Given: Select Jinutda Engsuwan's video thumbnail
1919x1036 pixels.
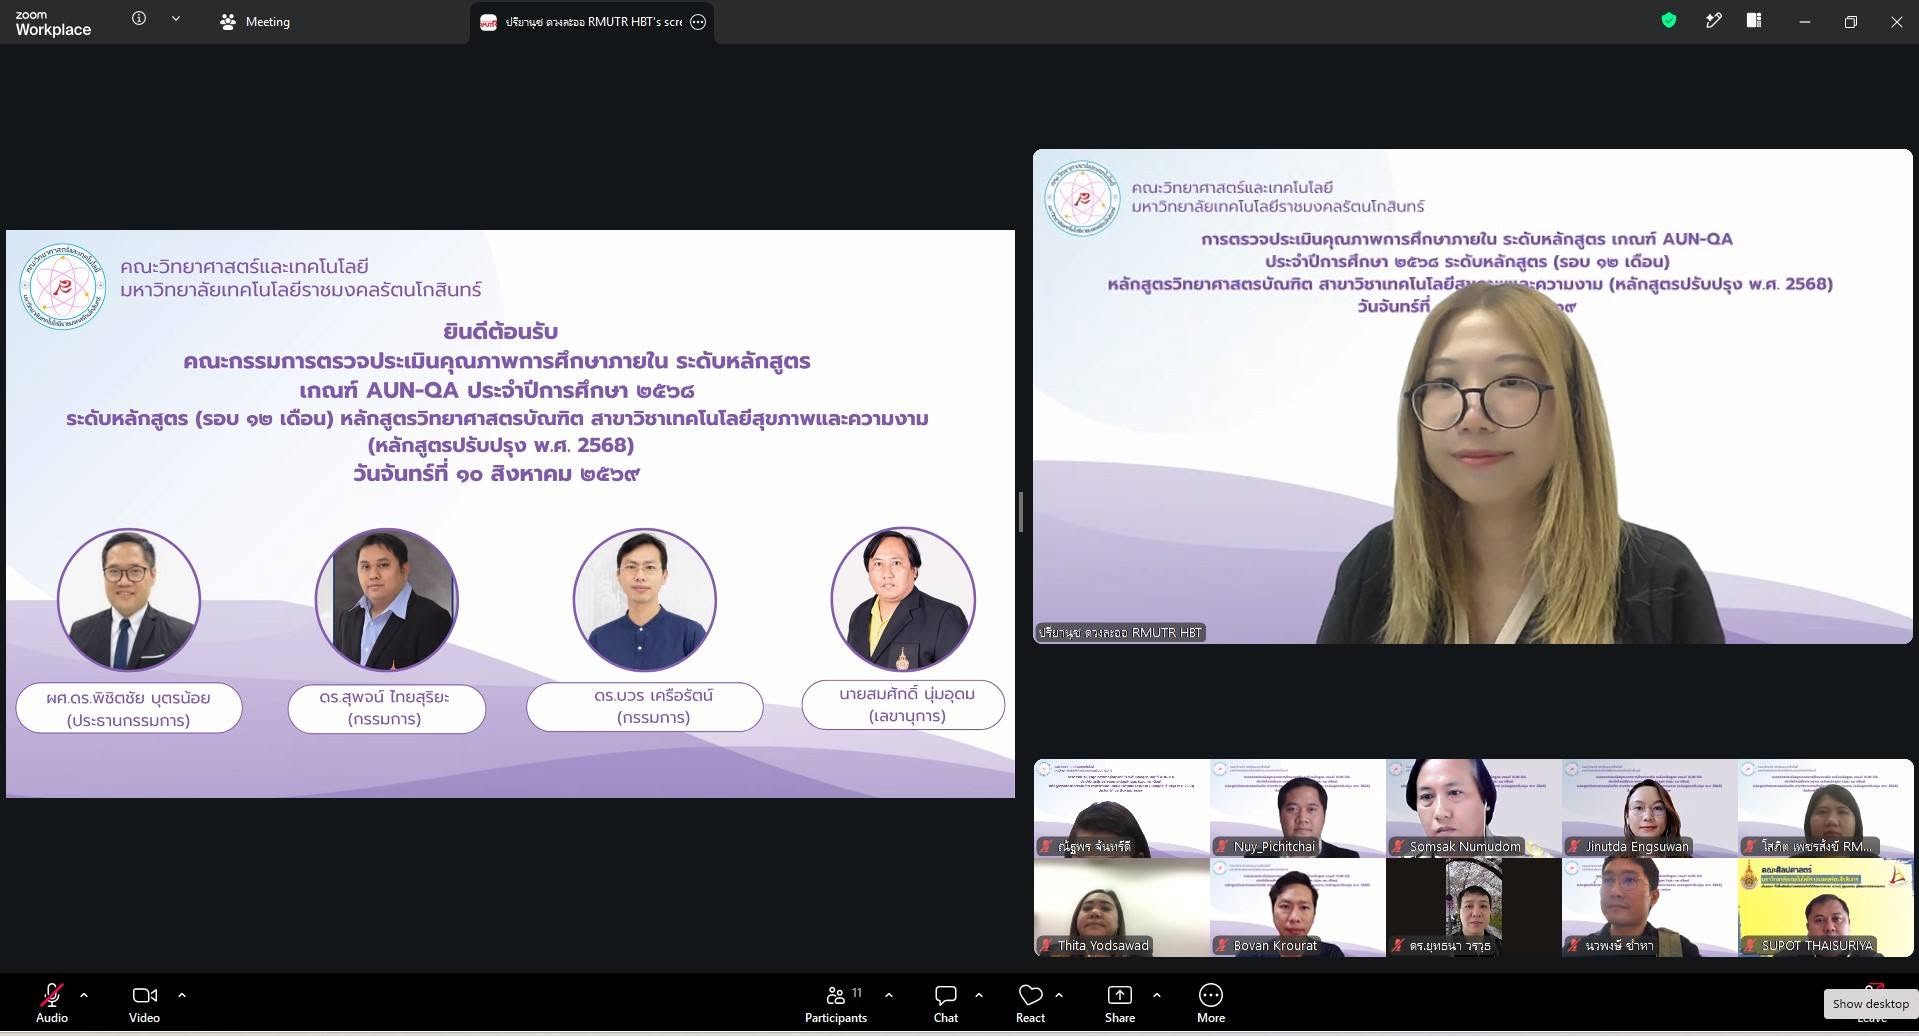Looking at the screenshot, I should pos(1649,808).
